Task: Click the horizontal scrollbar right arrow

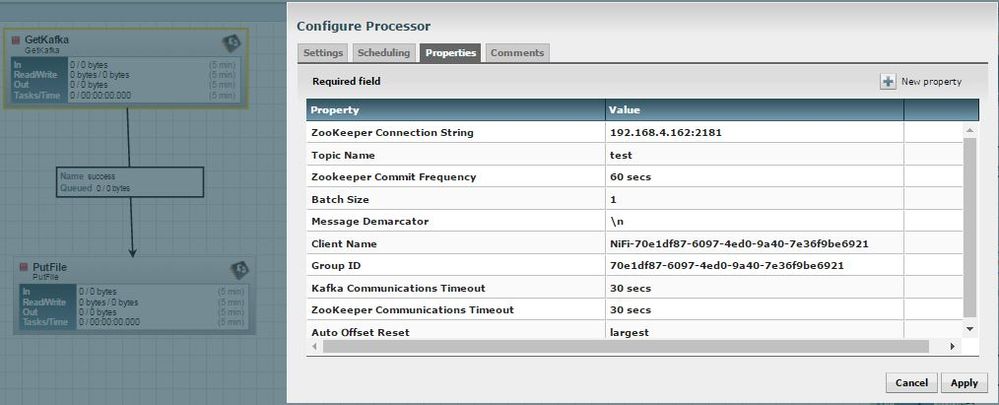Action: point(951,346)
